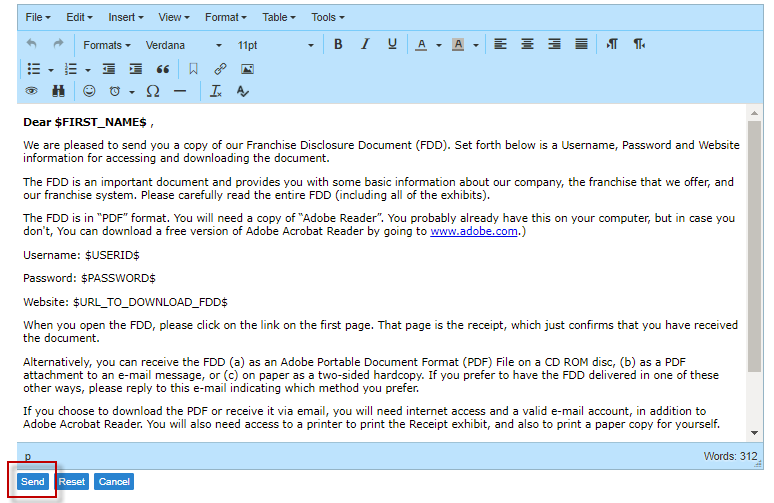Insert a link with chain icon
Image resolution: width=774 pixels, height=503 pixels.
point(220,69)
